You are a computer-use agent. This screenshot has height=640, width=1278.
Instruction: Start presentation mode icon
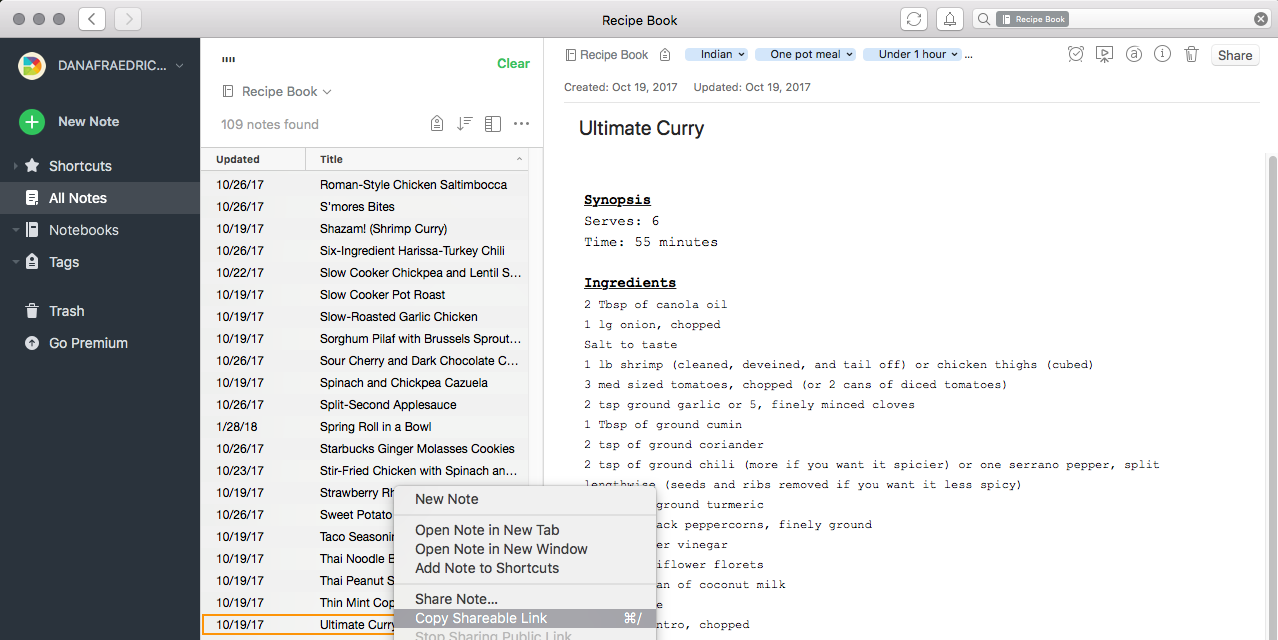point(1104,55)
